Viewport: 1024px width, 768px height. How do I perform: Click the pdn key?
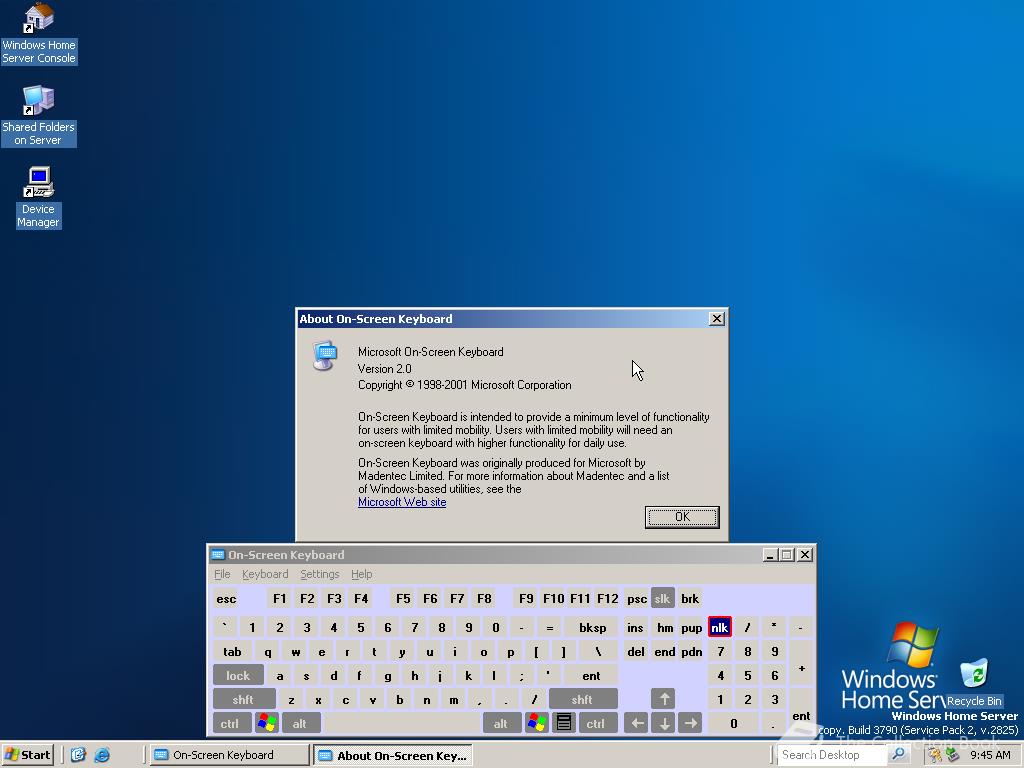click(691, 651)
